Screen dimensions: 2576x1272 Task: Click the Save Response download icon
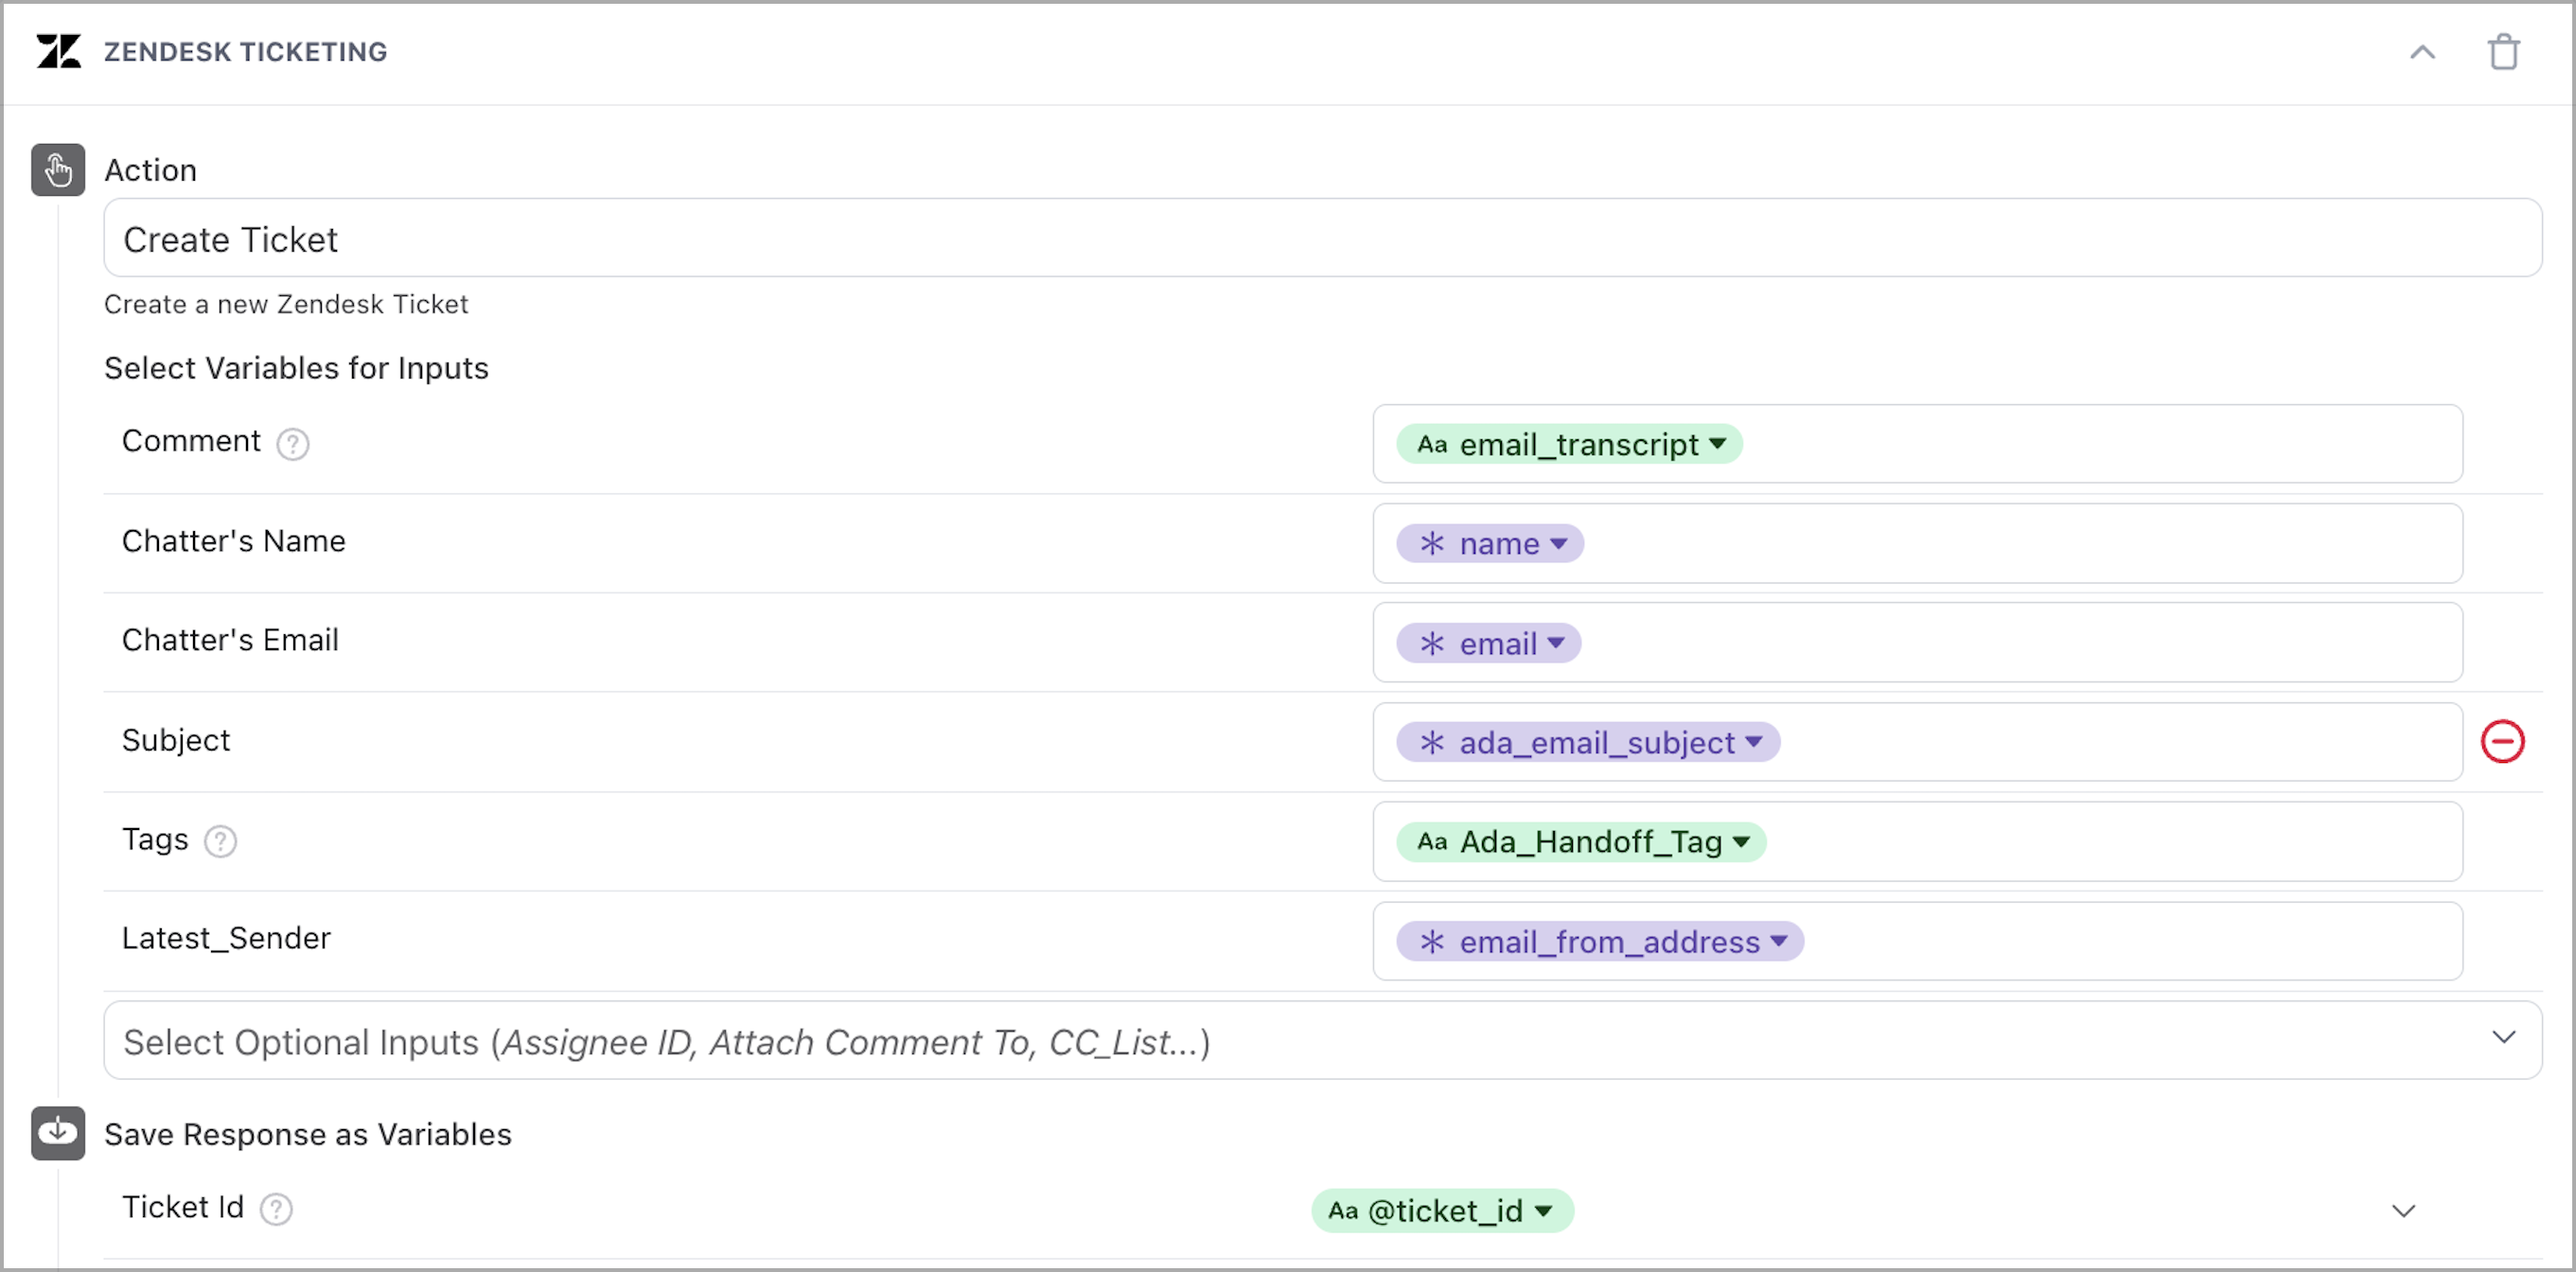[58, 1132]
